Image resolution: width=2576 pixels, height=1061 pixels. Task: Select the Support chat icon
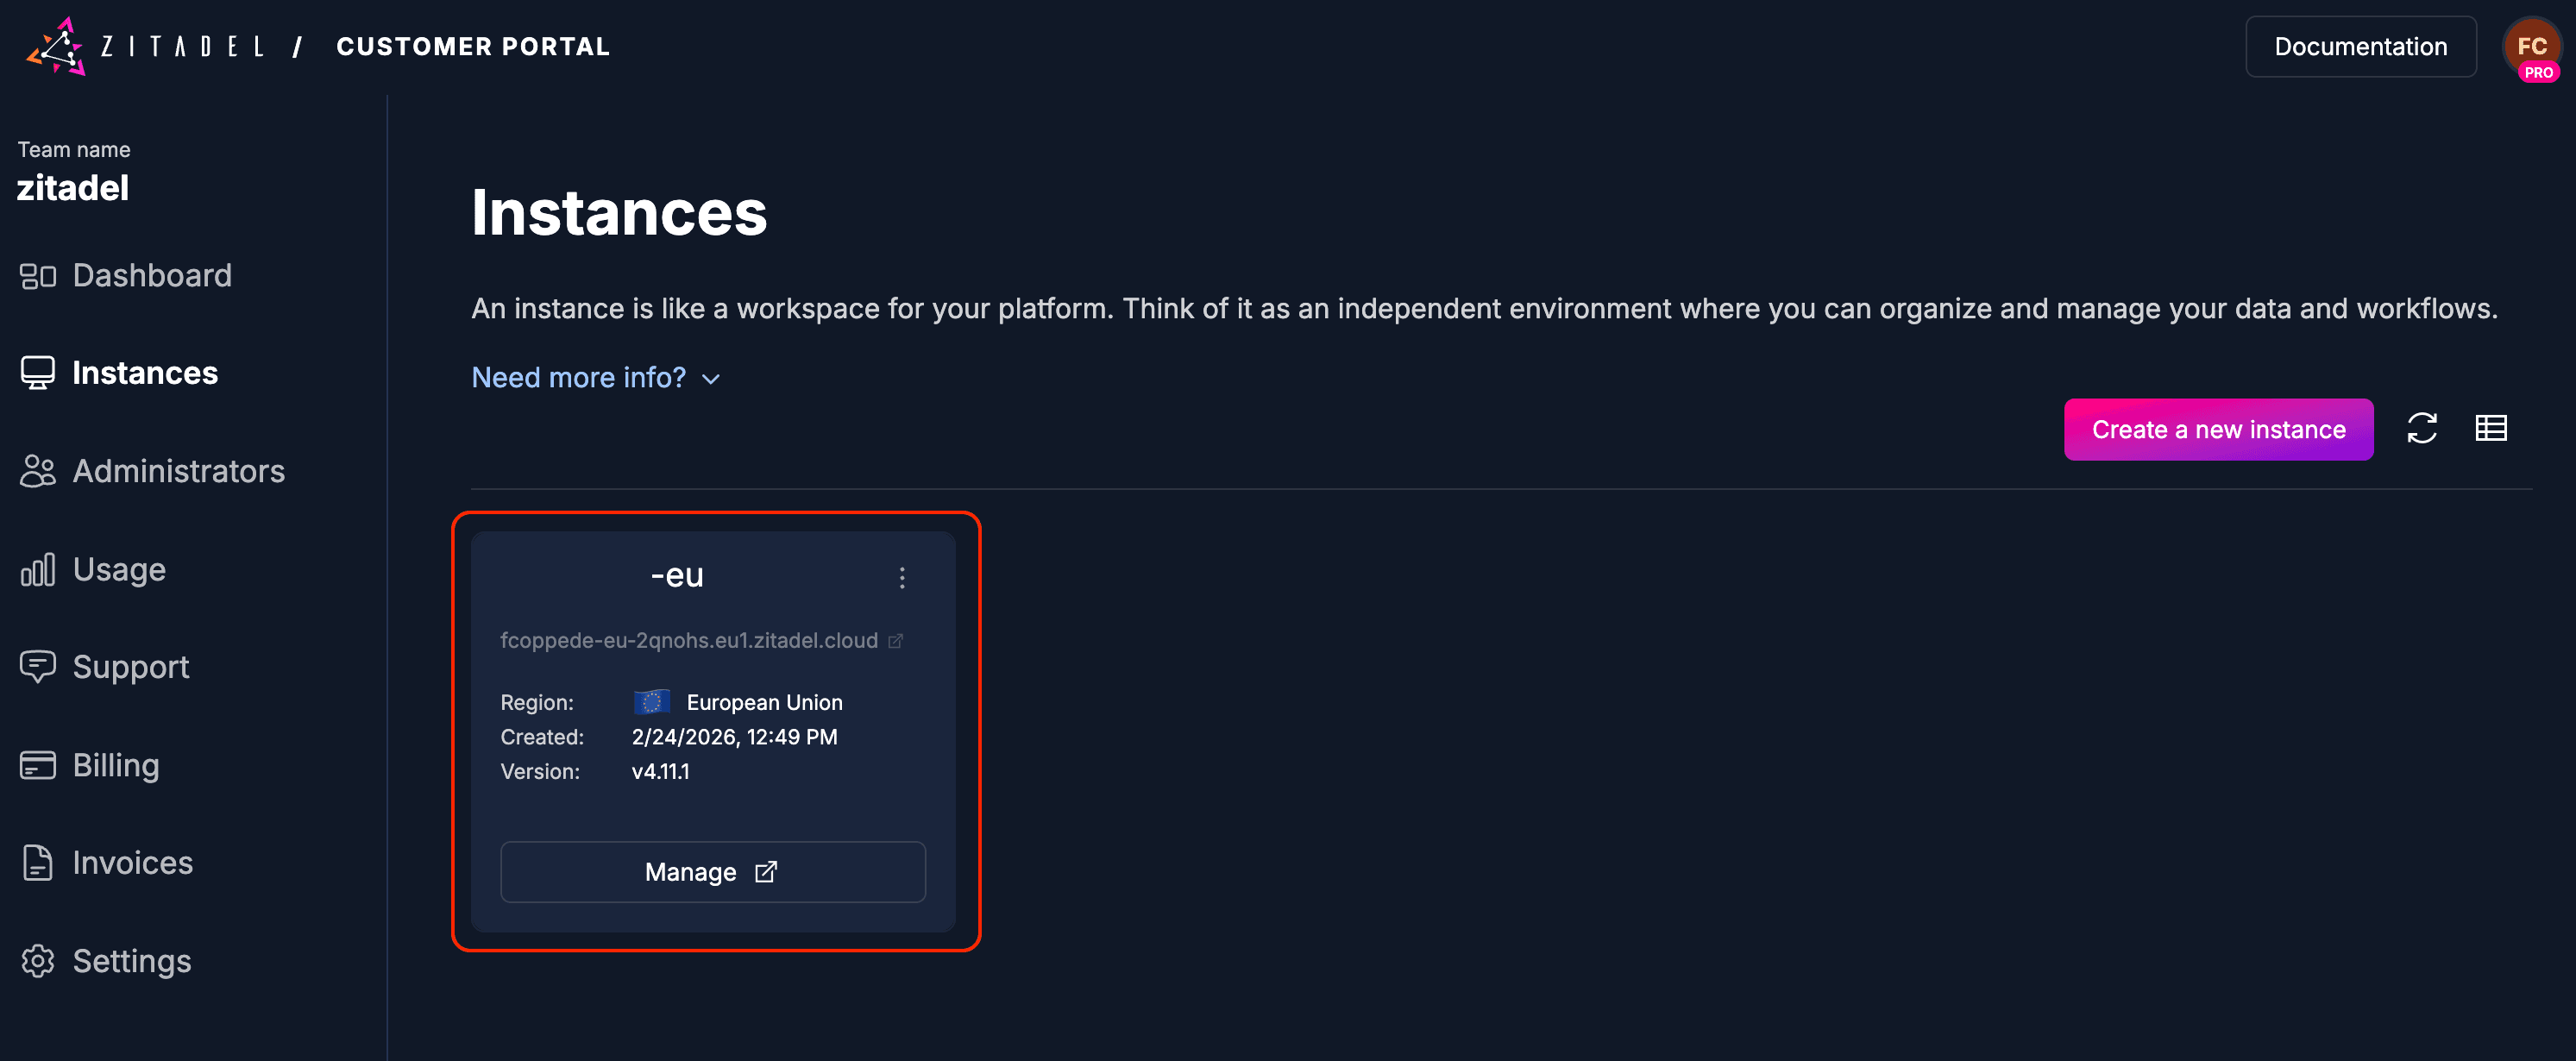coord(38,666)
